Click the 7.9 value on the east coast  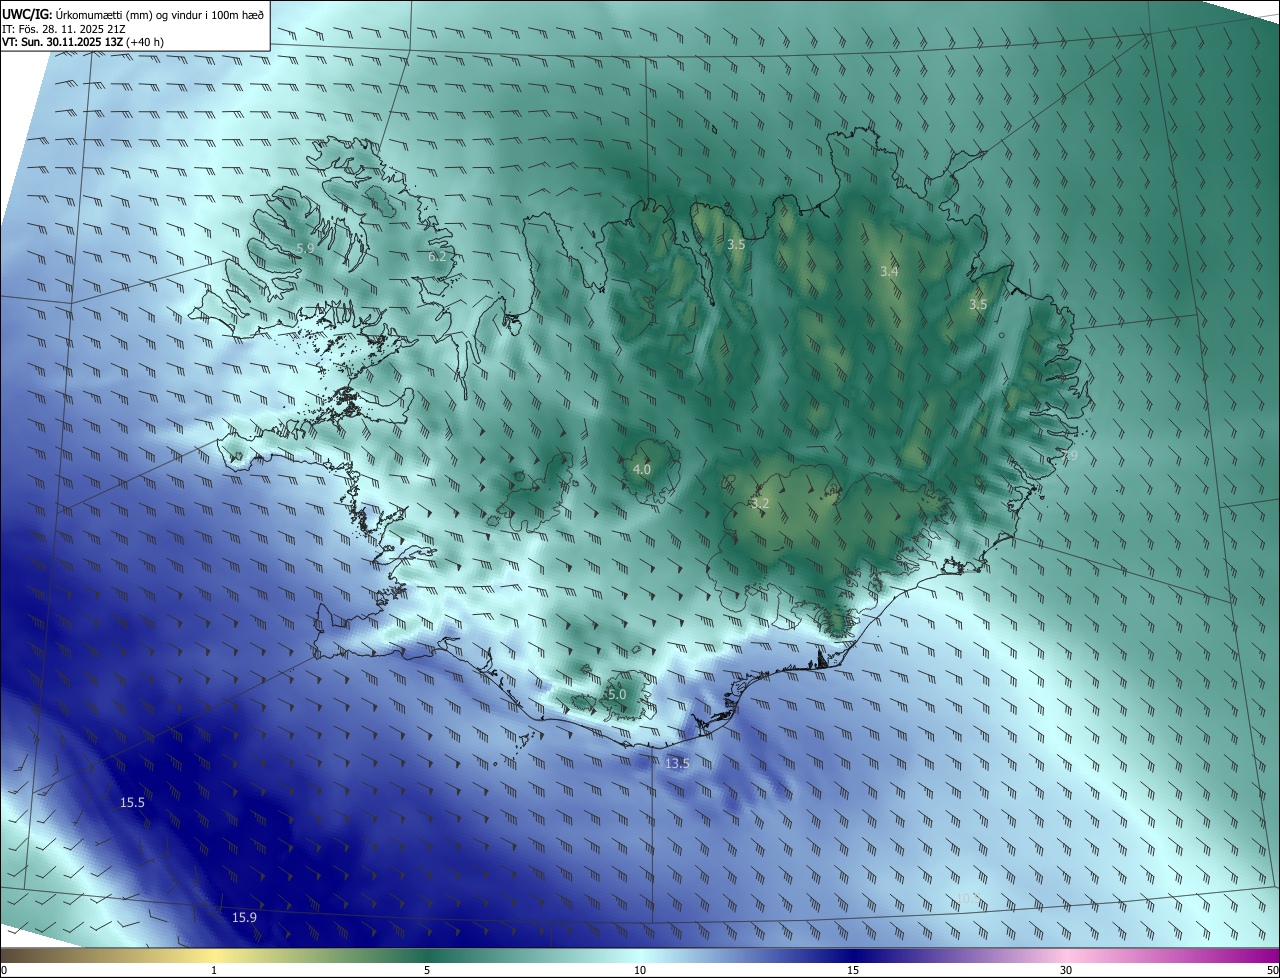pos(1069,455)
